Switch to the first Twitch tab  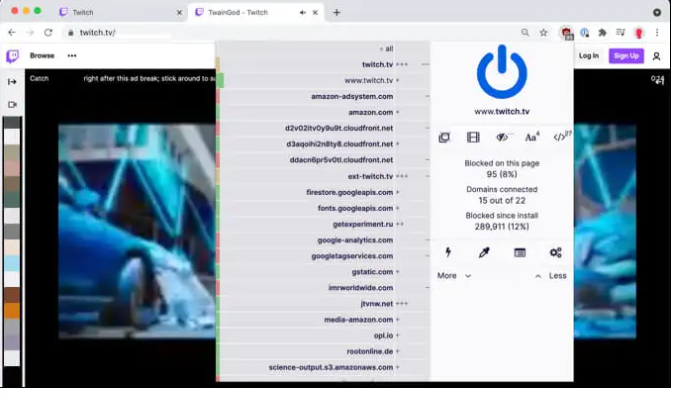120,12
